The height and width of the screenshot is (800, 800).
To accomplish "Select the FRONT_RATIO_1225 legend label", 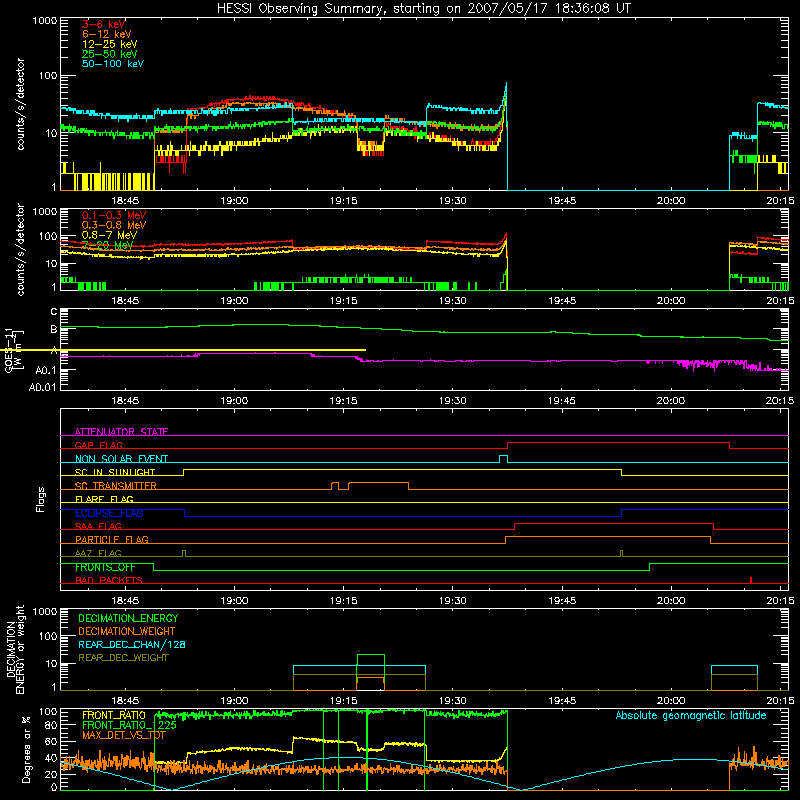I will 129,725.
